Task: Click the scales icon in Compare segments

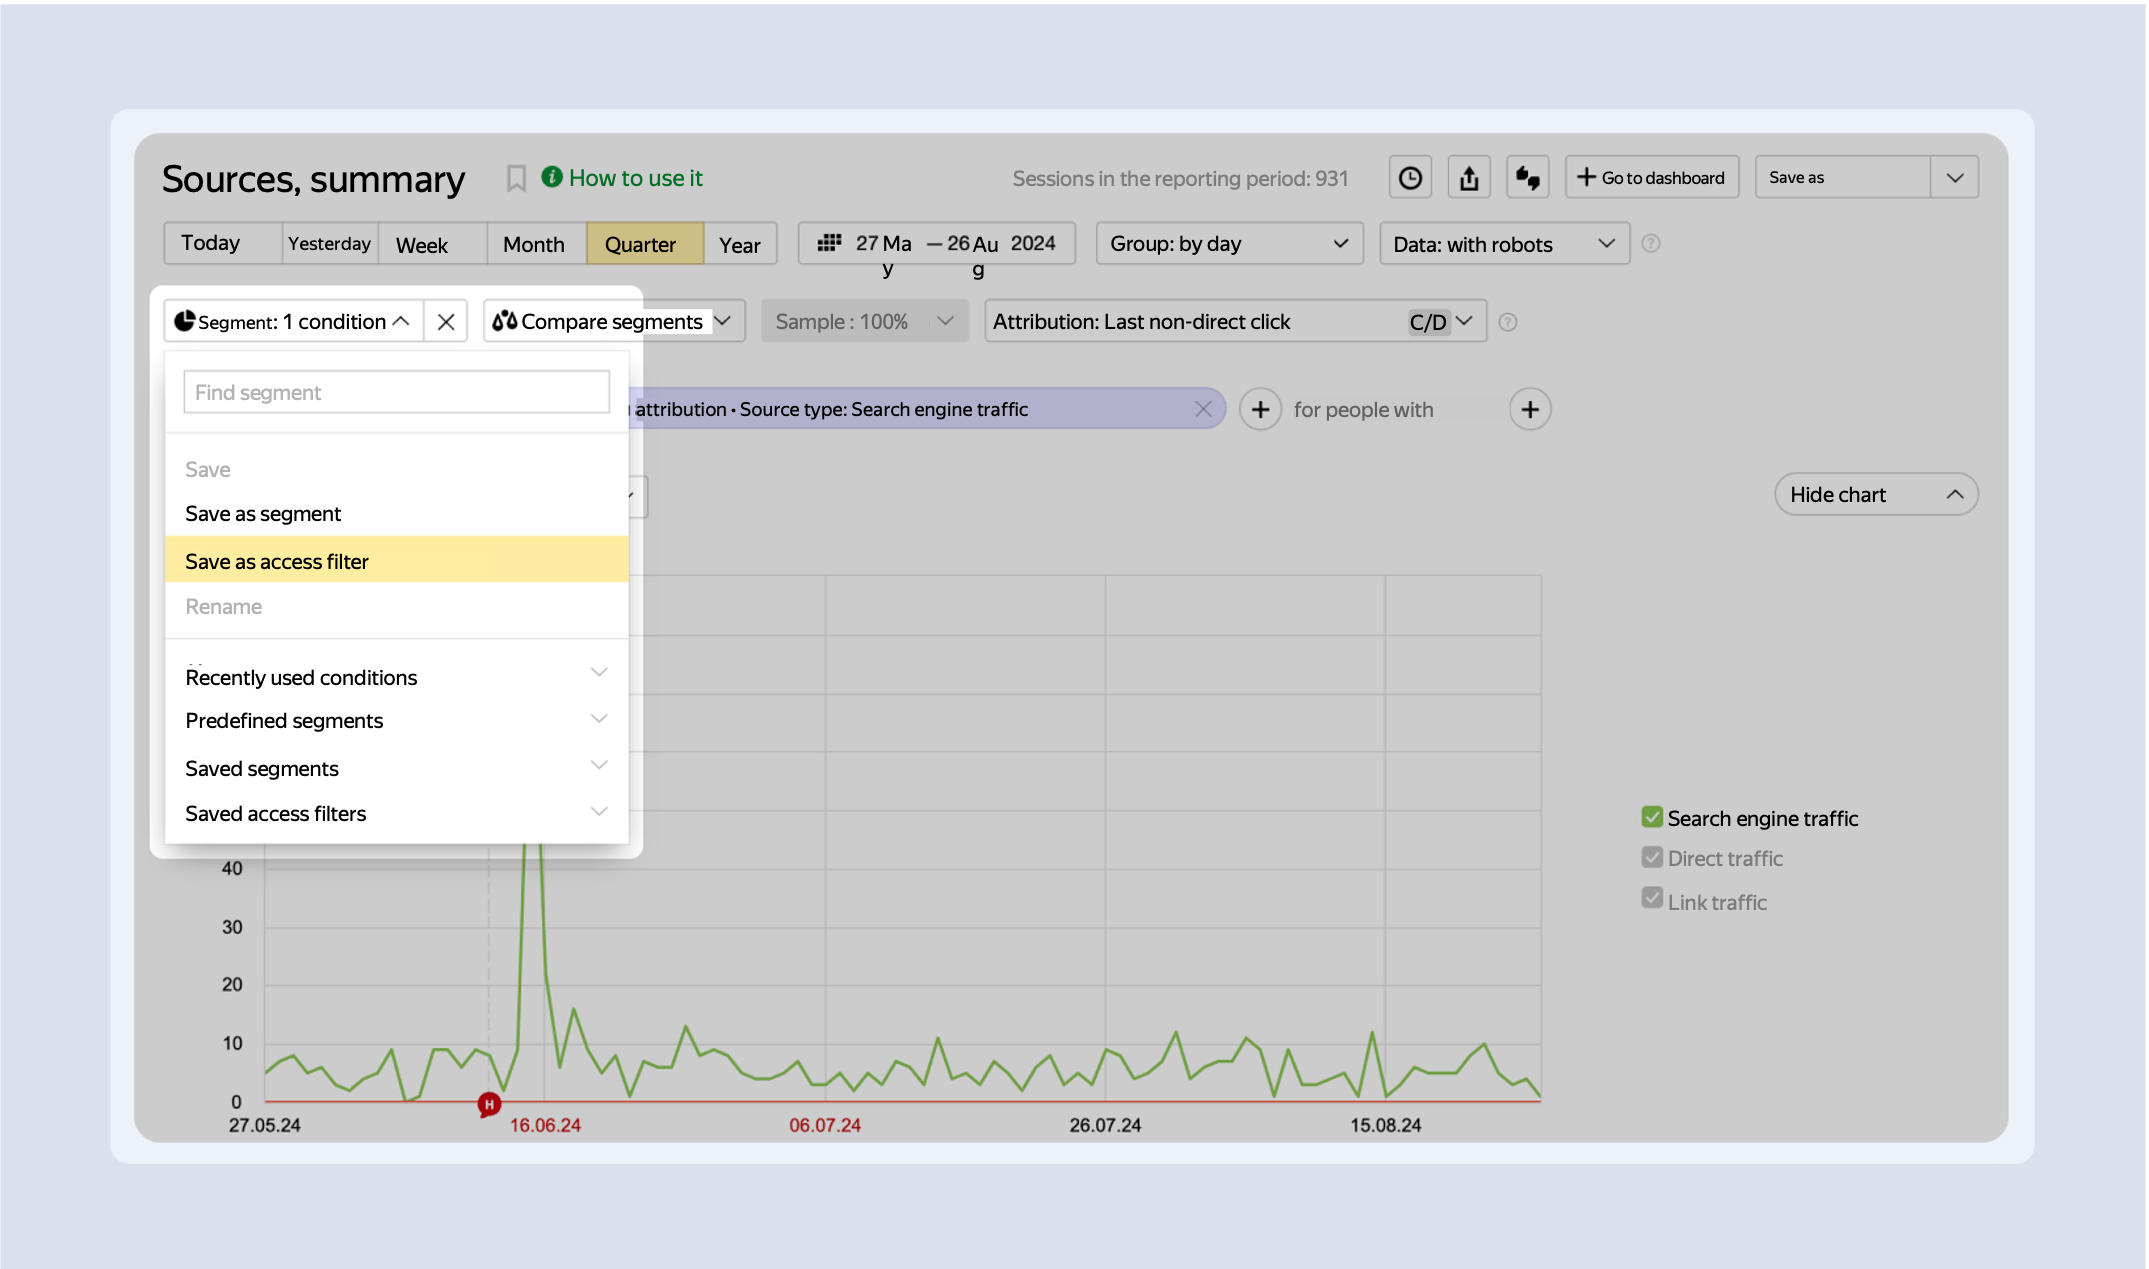Action: pos(504,321)
